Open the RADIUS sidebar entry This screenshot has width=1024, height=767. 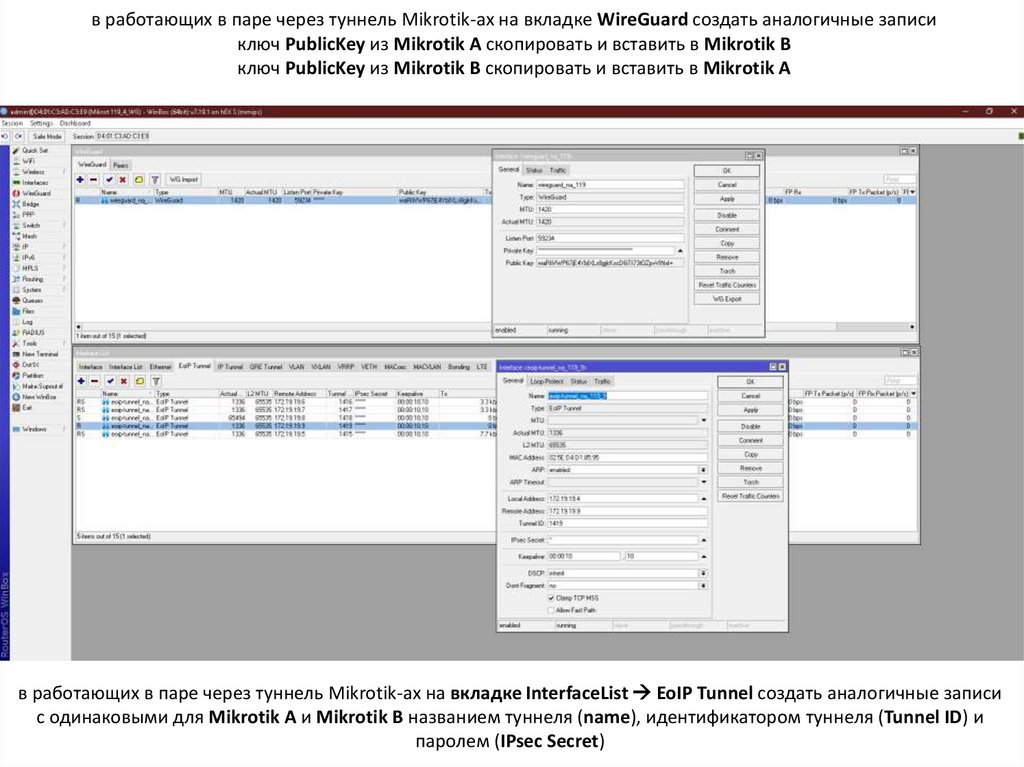coord(33,333)
